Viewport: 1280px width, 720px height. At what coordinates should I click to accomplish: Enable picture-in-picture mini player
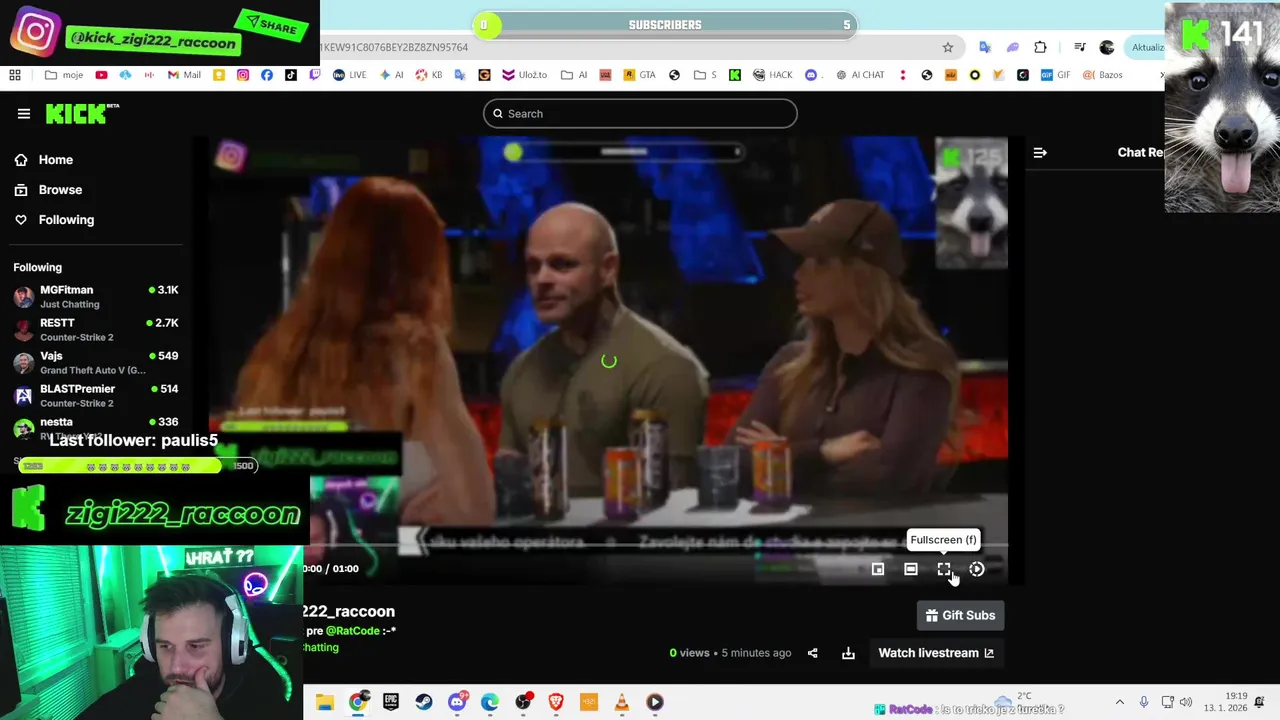[x=878, y=569]
